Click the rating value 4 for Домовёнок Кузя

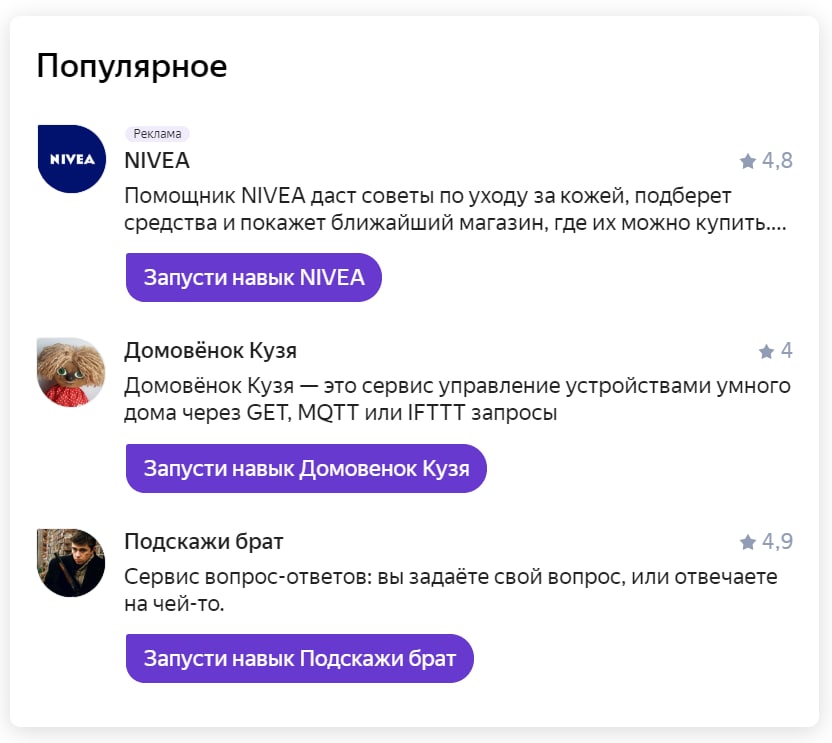(787, 351)
